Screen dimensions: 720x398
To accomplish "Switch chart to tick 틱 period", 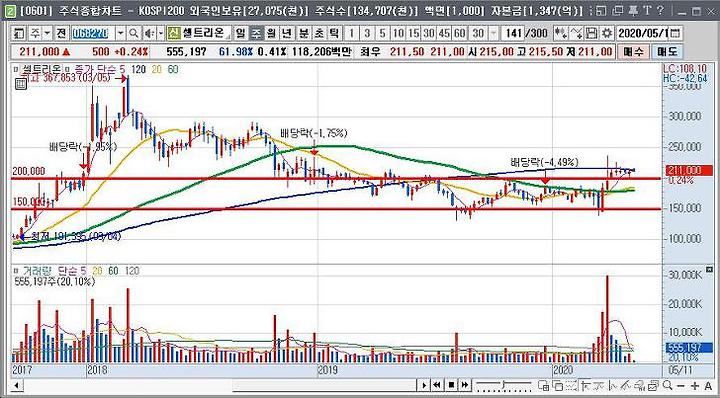I will 335,33.
